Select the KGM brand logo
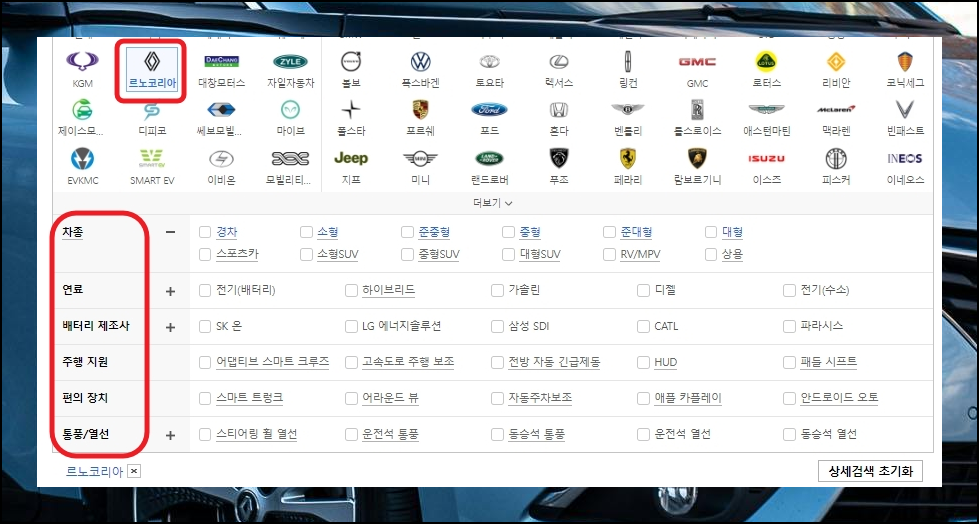Image resolution: width=979 pixels, height=524 pixels. [x=82, y=61]
